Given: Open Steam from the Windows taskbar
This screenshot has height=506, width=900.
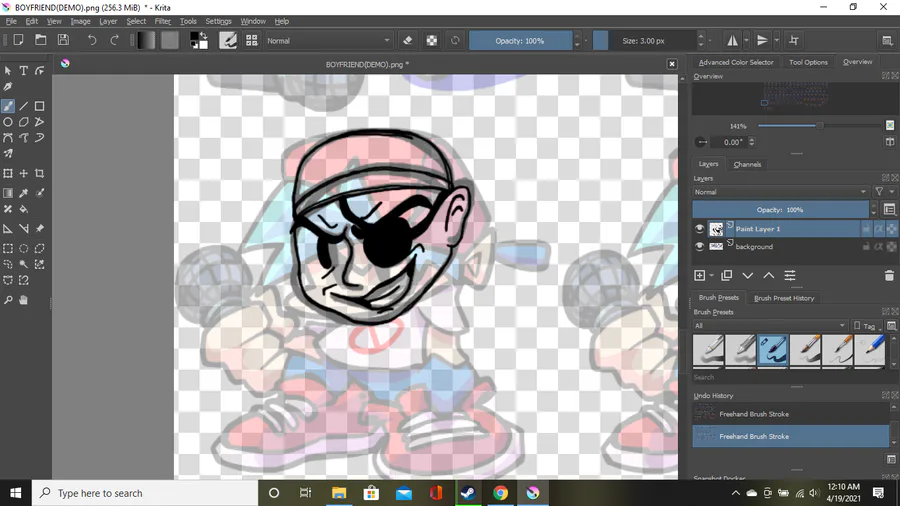Looking at the screenshot, I should (468, 493).
